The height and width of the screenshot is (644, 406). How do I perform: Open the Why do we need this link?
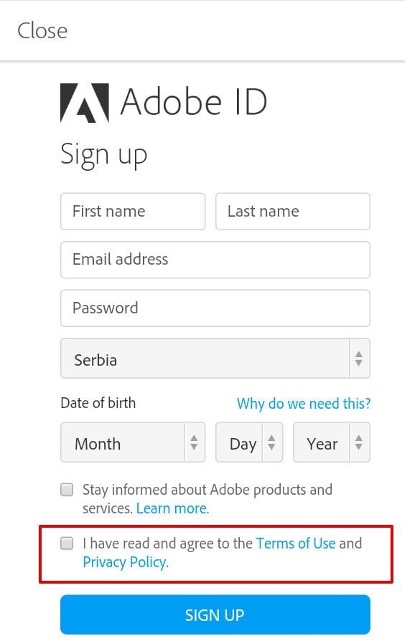click(x=304, y=404)
